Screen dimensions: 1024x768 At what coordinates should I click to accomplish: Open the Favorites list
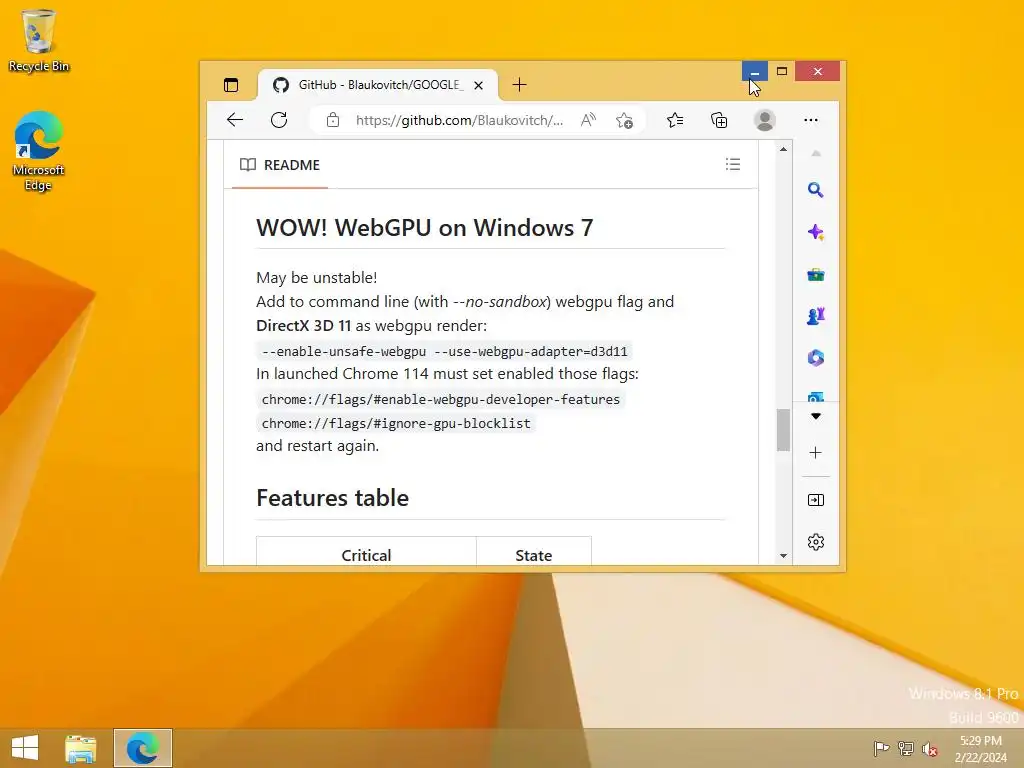coord(675,120)
